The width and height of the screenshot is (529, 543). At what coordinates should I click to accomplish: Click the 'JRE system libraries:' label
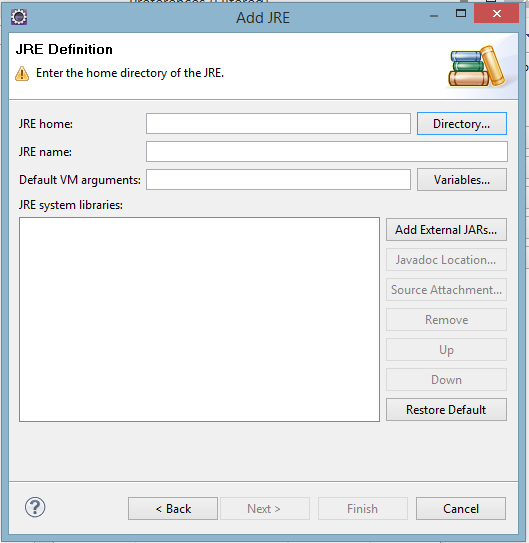tap(71, 205)
